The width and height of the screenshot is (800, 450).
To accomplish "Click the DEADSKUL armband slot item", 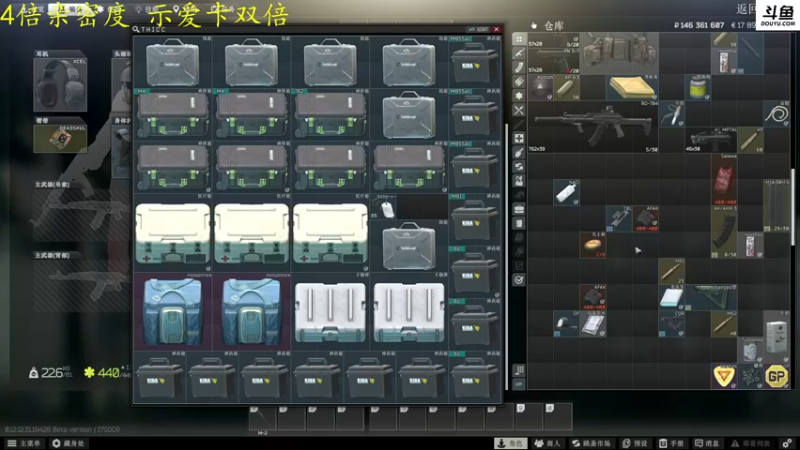I will 60,139.
